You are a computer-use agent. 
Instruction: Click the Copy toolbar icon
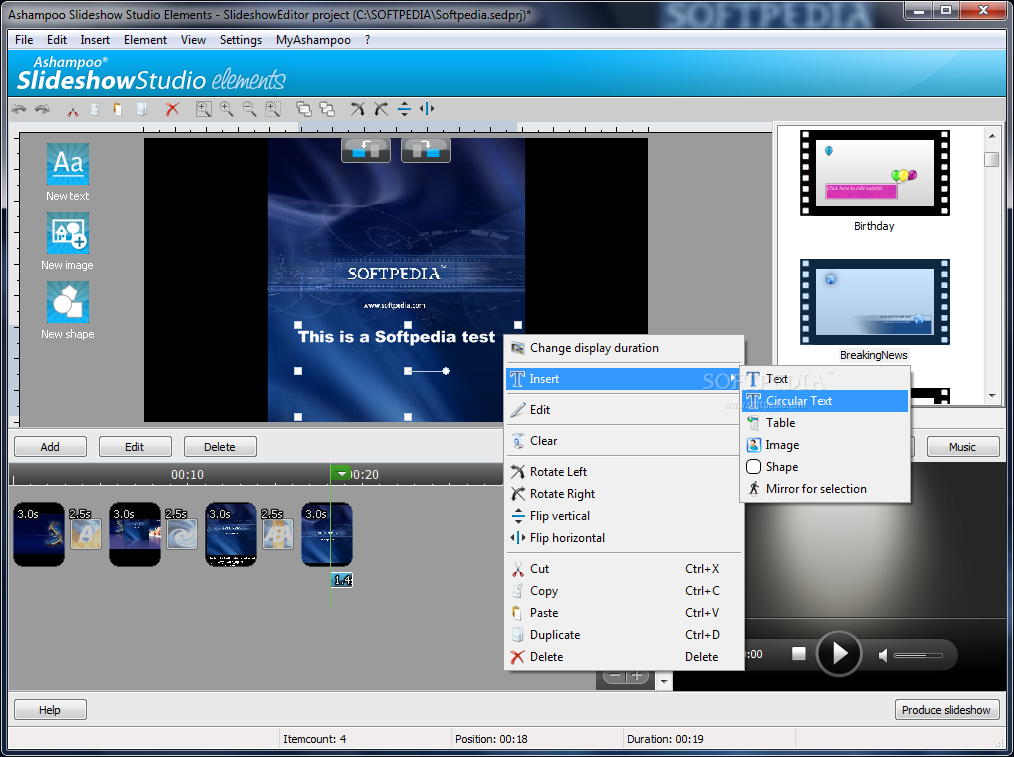[x=95, y=109]
